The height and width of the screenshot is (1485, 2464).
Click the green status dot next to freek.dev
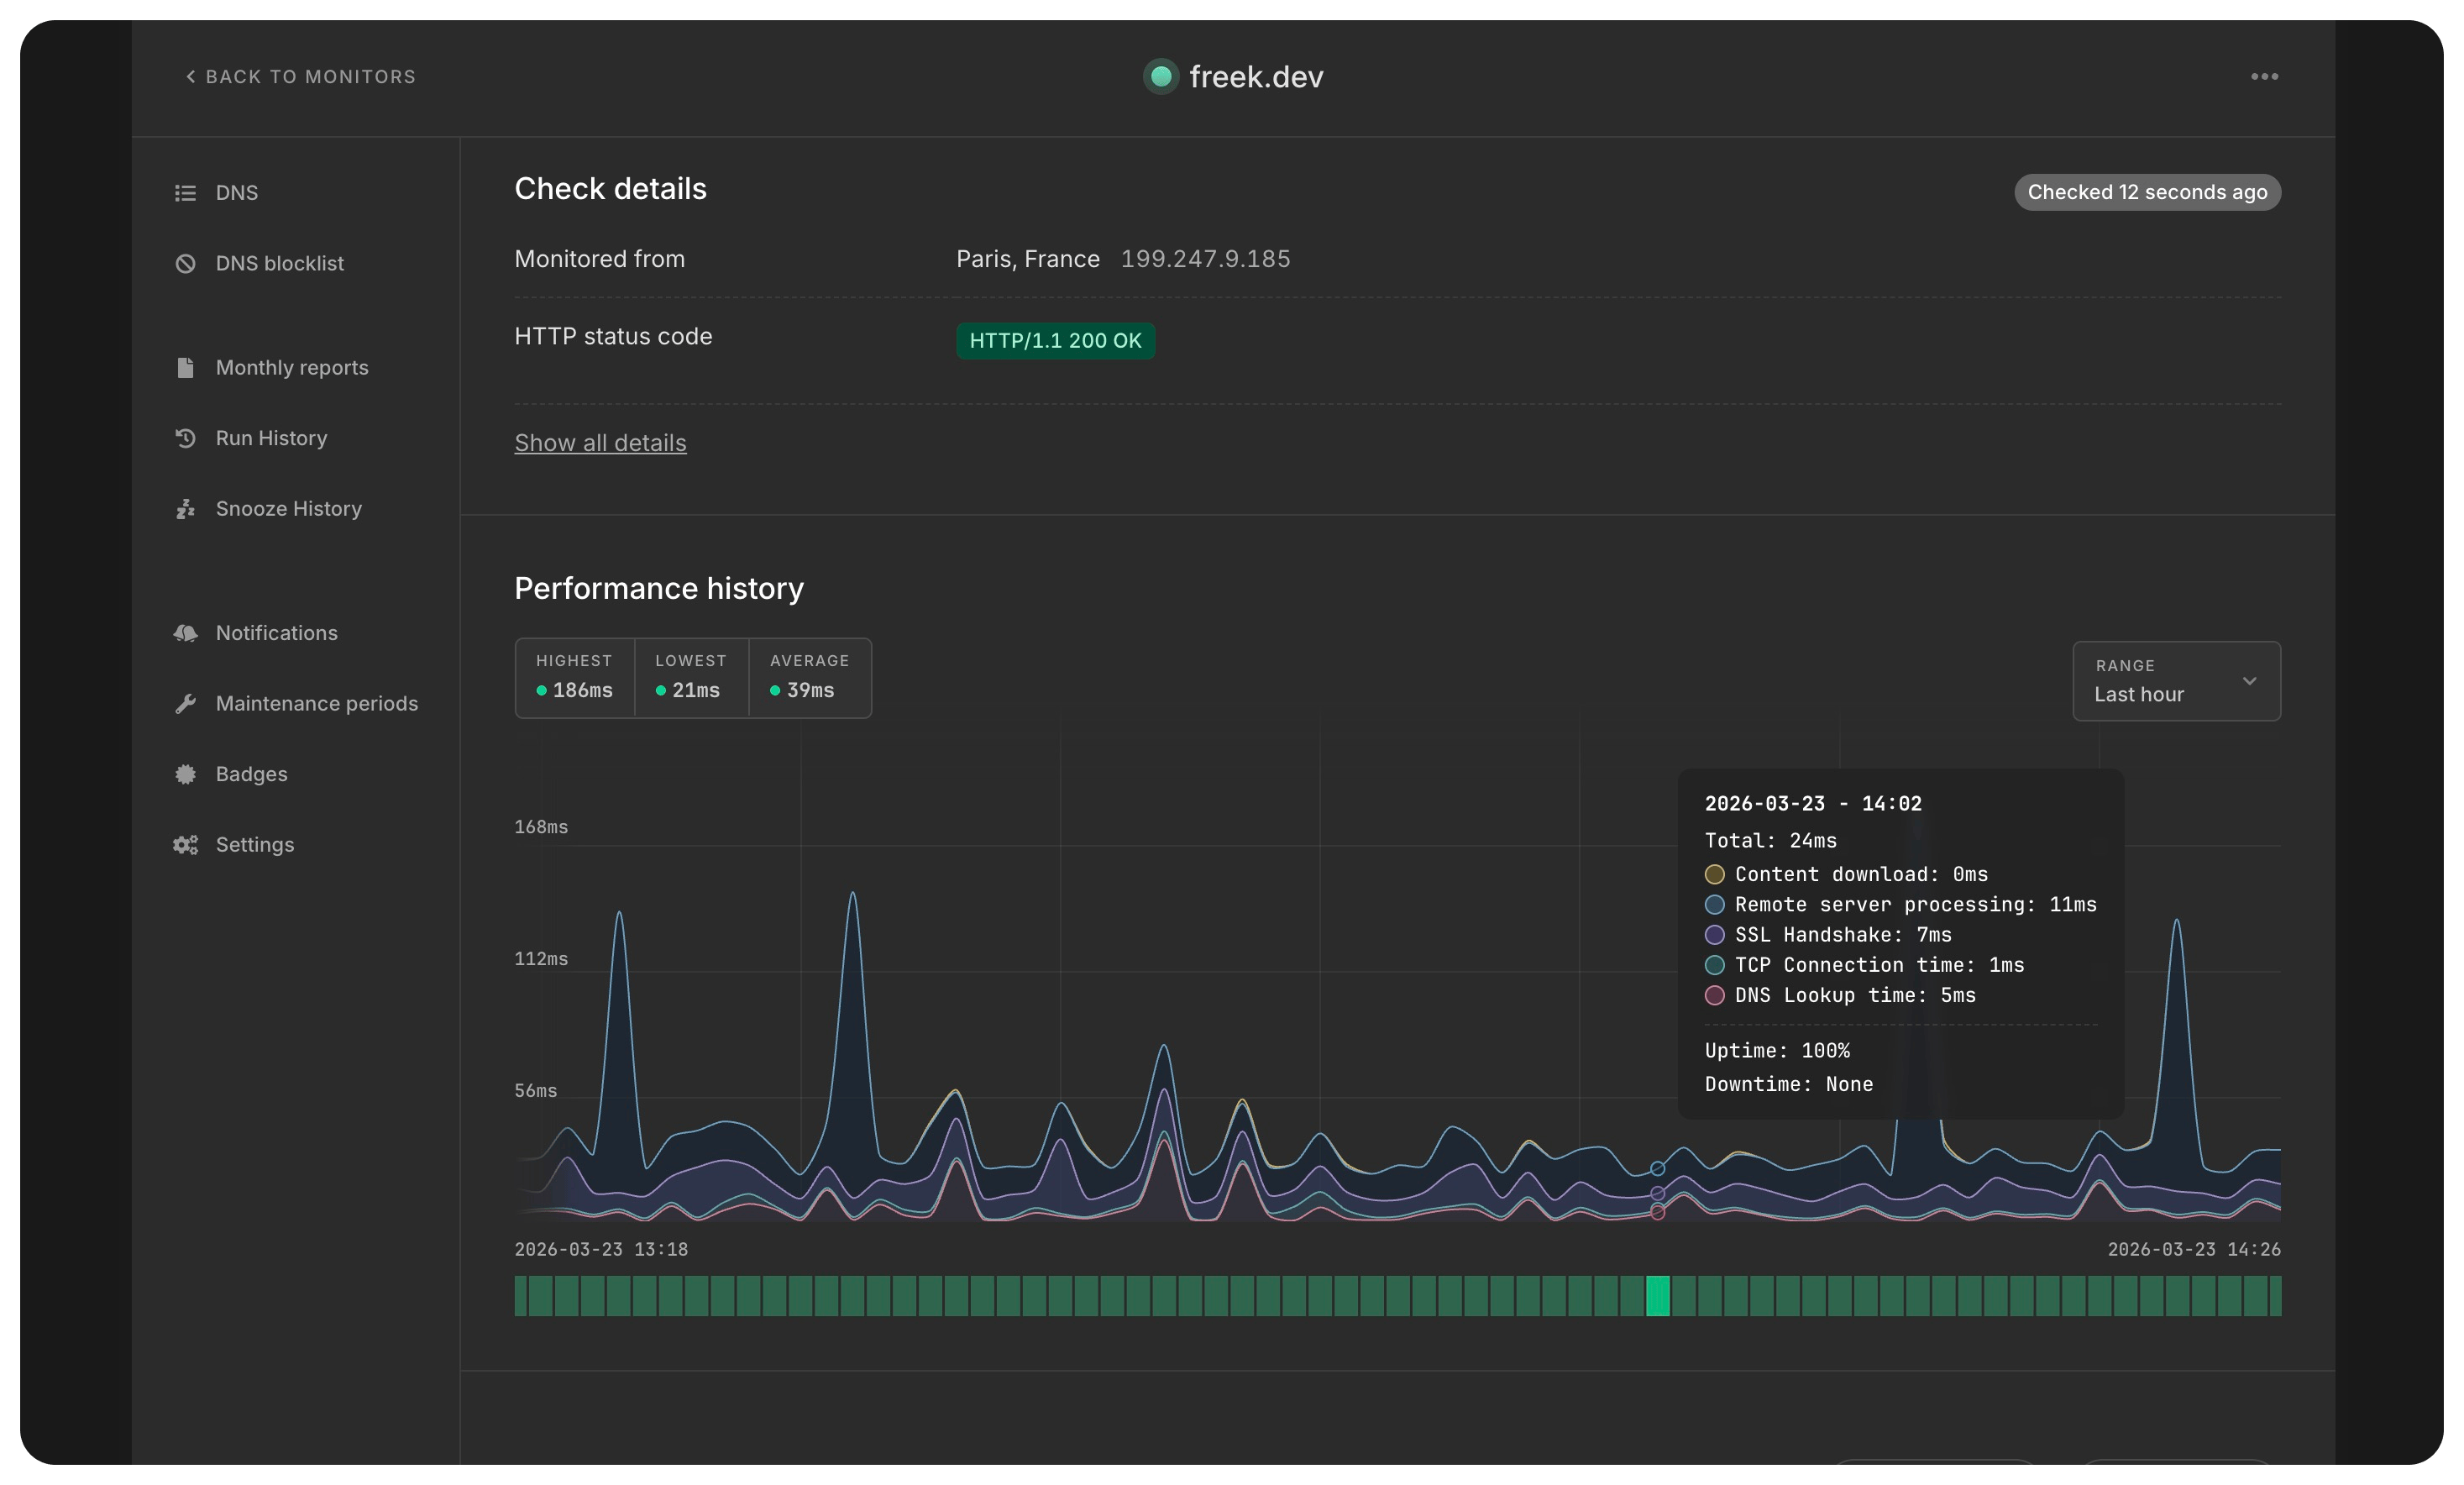coord(1161,76)
